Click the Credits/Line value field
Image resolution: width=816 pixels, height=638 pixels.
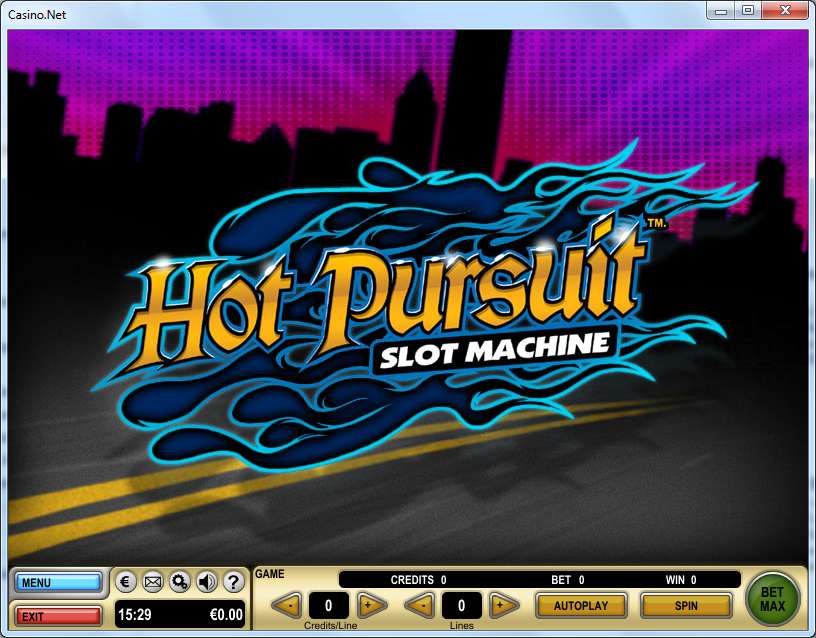pyautogui.click(x=328, y=606)
